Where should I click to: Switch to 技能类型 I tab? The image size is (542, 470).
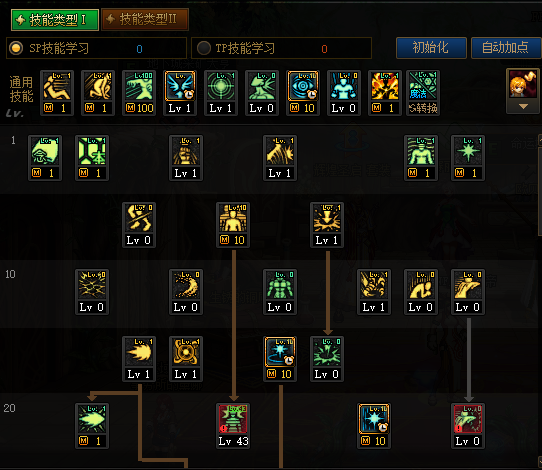click(55, 20)
